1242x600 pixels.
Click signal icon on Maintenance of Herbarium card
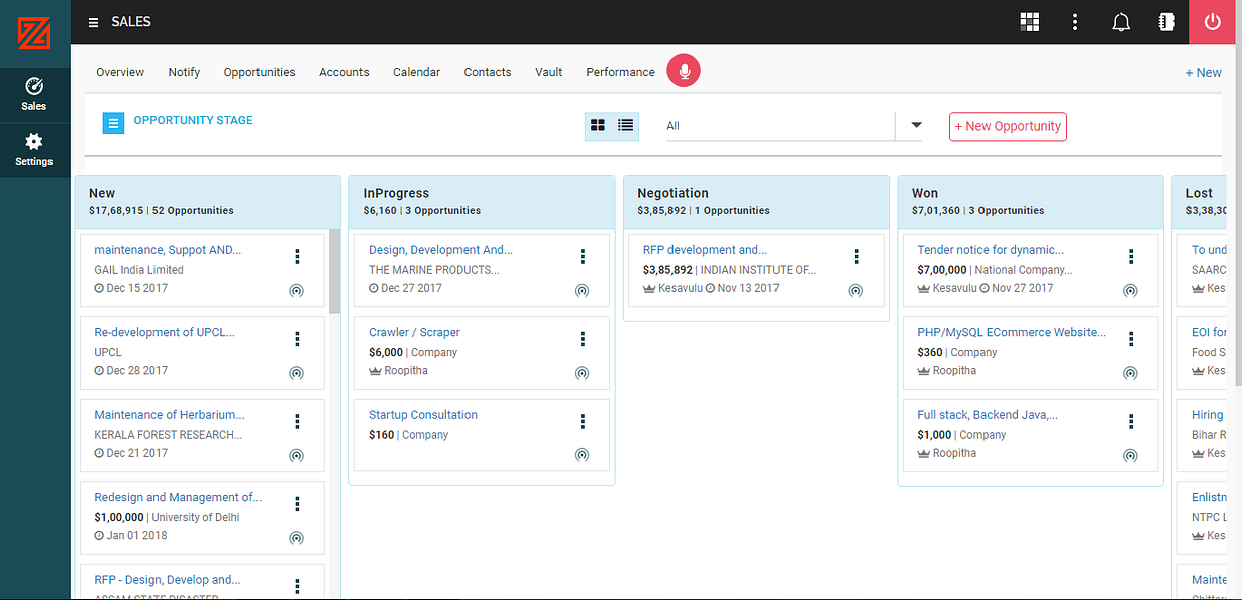(296, 455)
